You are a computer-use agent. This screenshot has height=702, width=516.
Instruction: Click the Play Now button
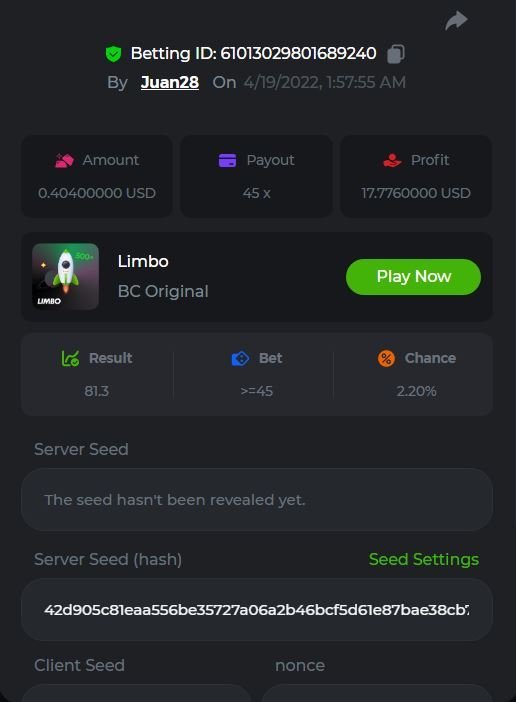click(414, 277)
